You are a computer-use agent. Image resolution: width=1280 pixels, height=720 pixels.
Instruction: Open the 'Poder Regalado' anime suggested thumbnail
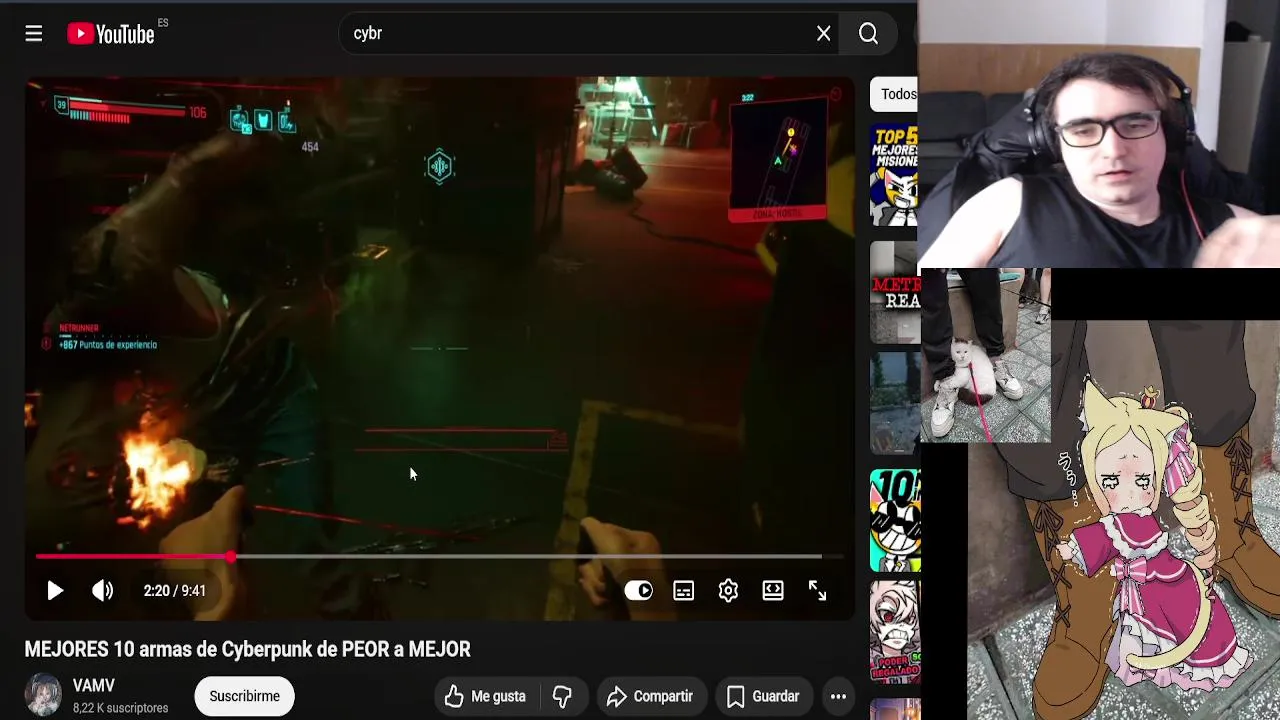pos(894,633)
